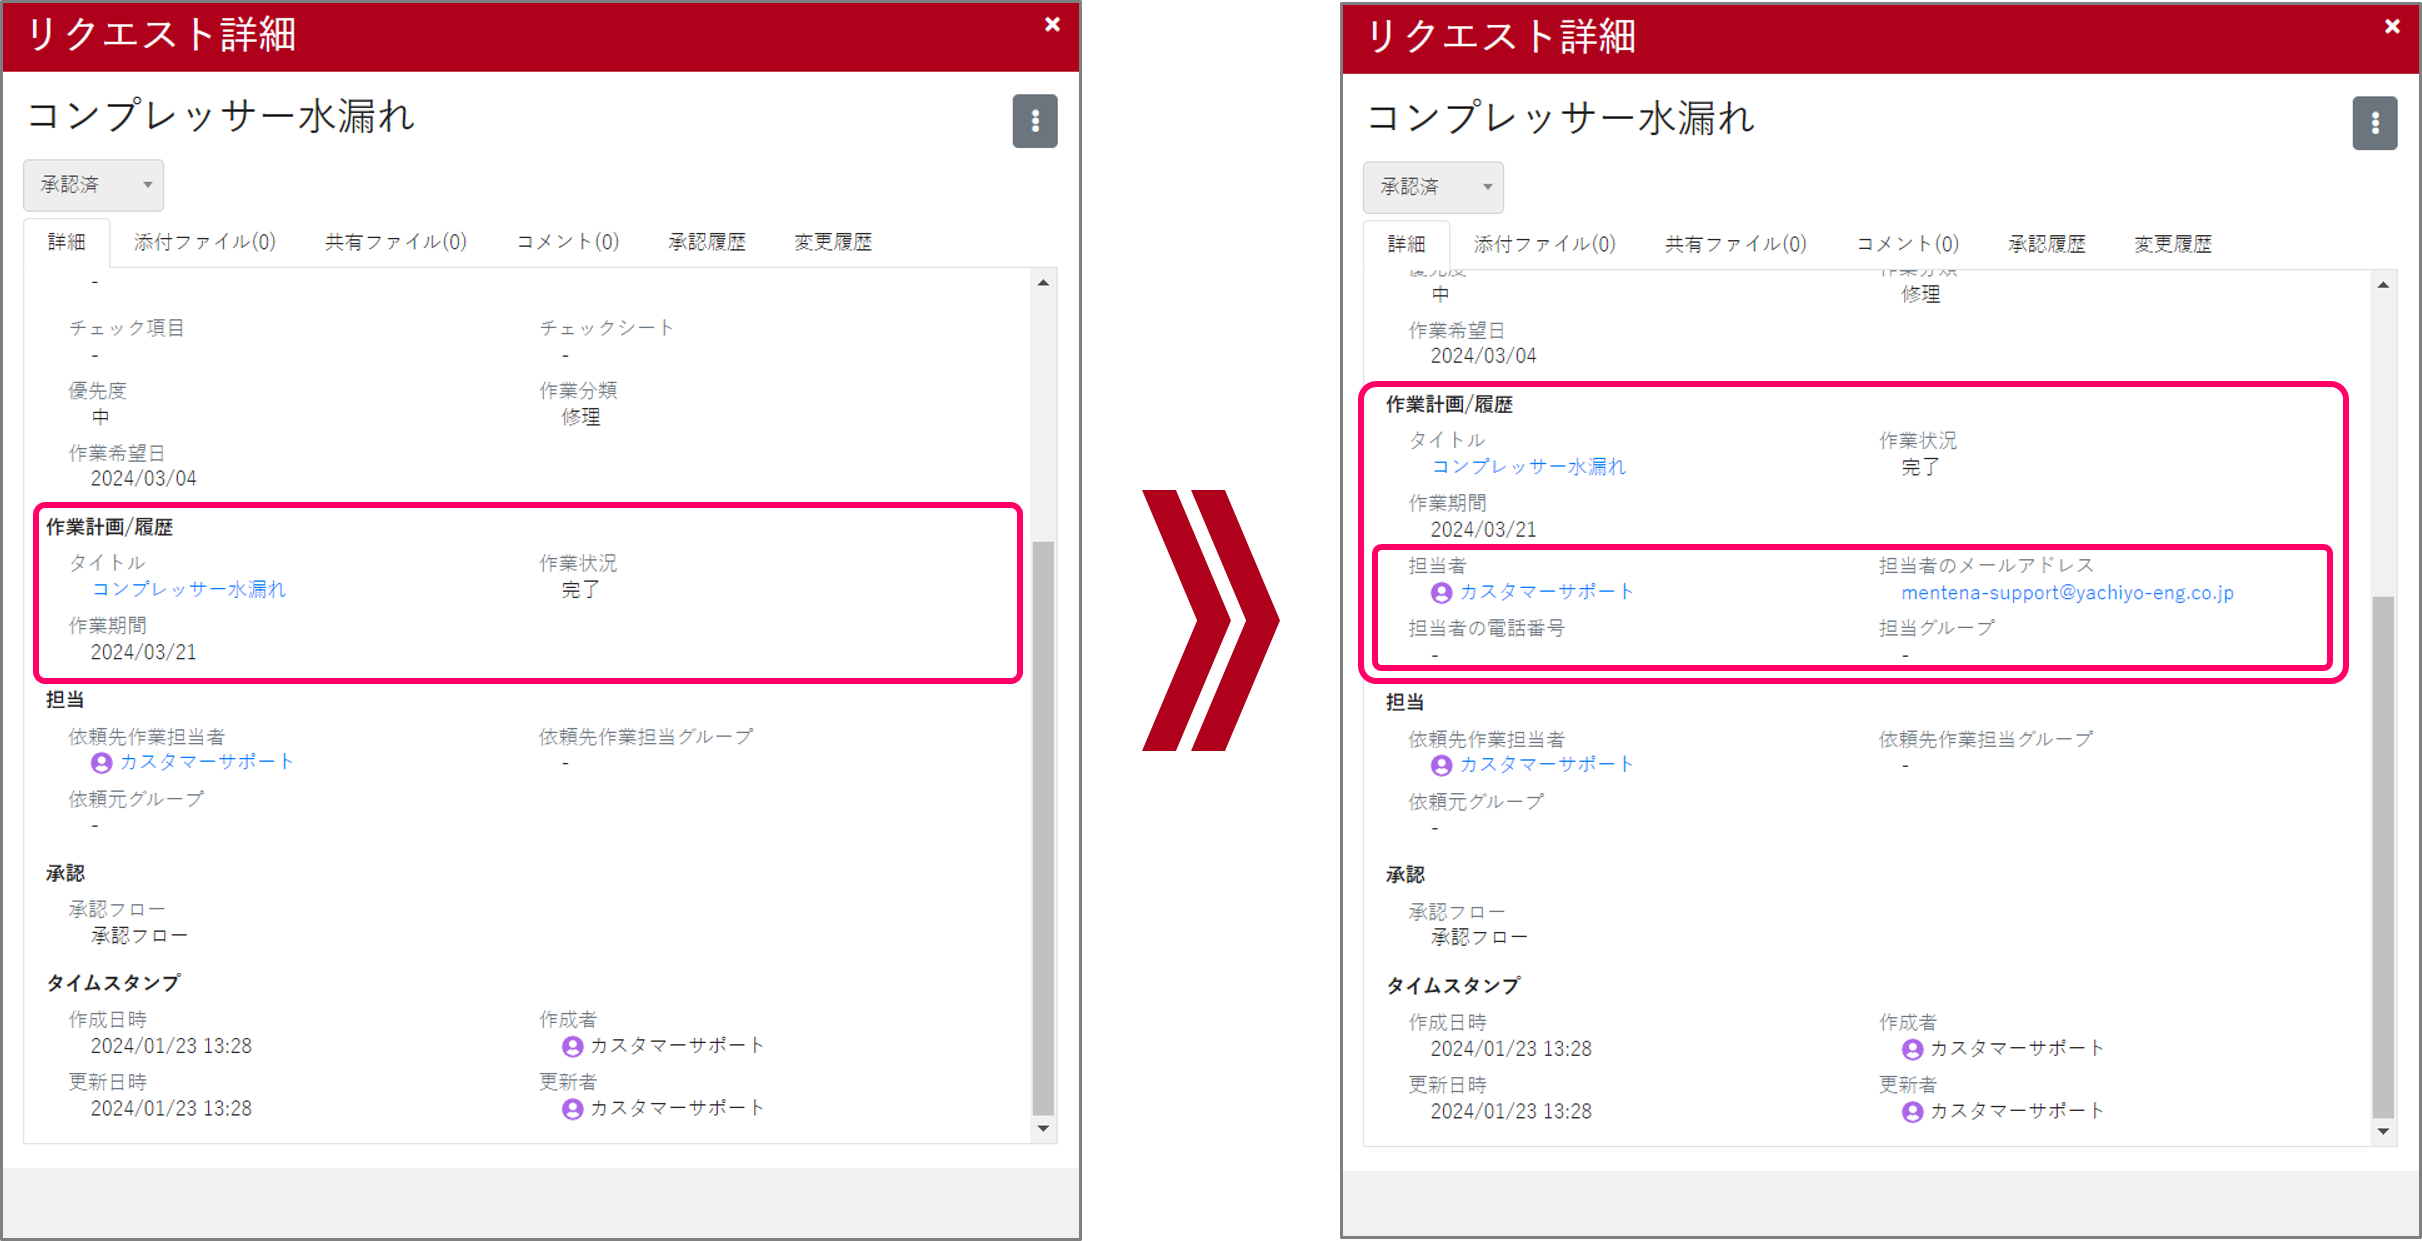Open the 変更履歴 tab
This screenshot has width=2422, height=1241.
pyautogui.click(x=833, y=241)
